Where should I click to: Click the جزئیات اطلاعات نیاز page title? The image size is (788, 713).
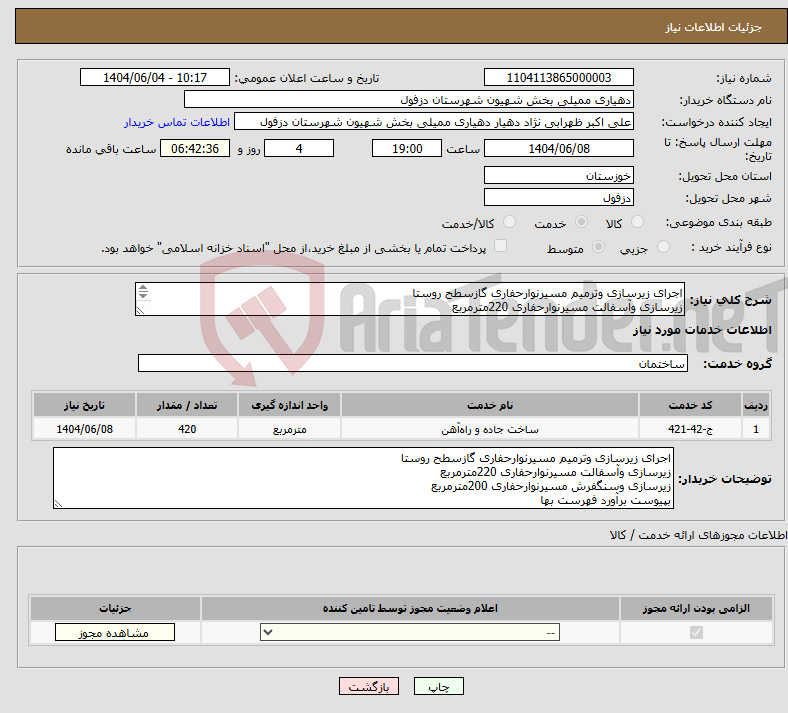click(714, 27)
